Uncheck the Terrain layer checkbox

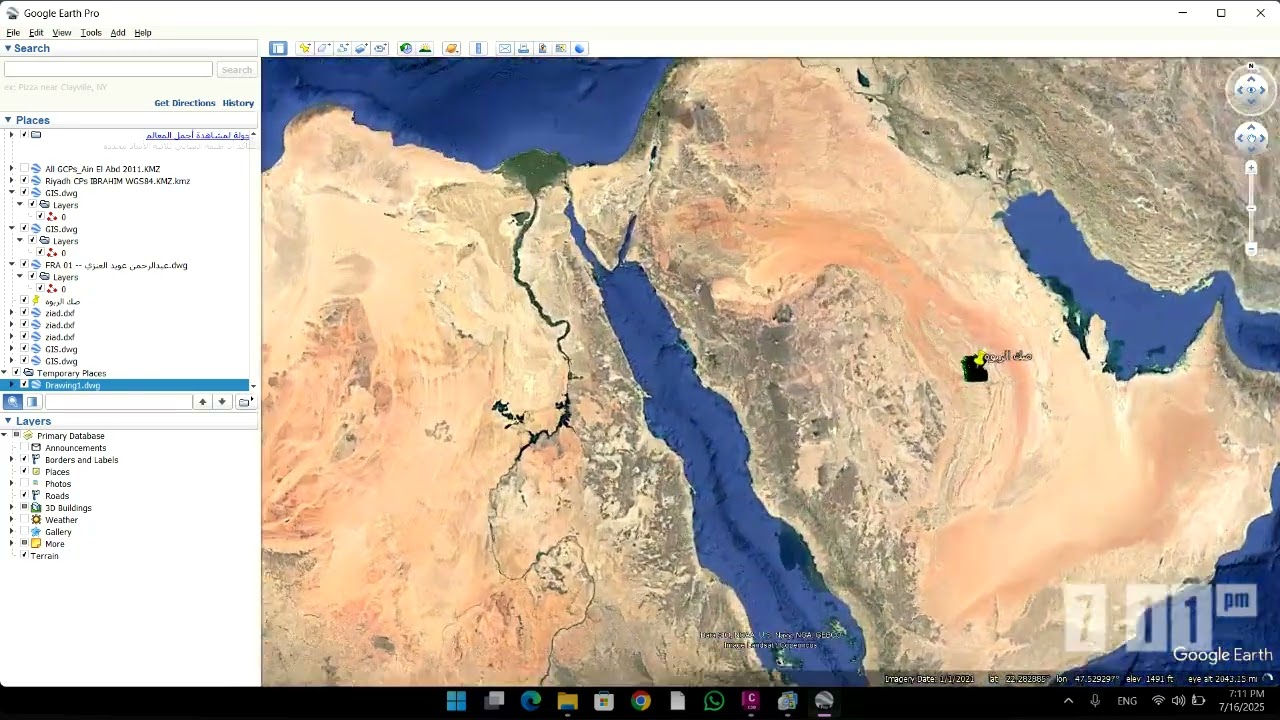24,556
